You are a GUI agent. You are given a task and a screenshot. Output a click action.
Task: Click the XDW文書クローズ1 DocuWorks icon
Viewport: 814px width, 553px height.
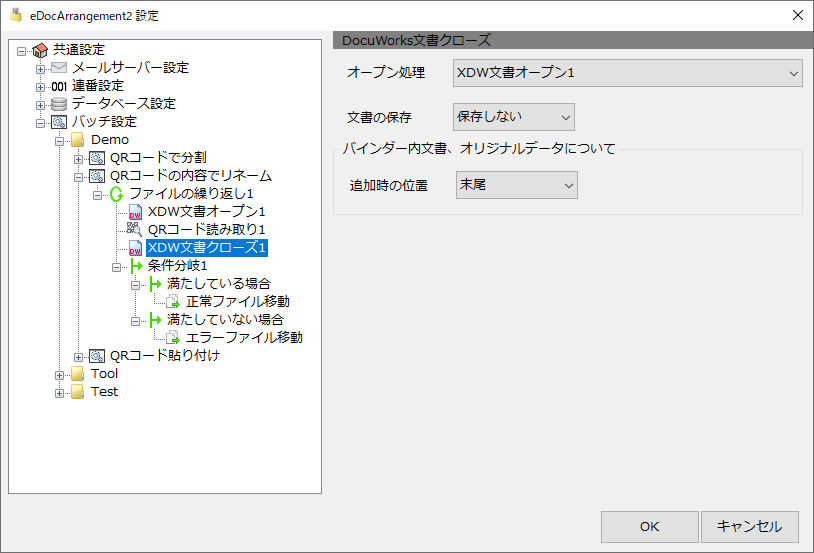click(135, 248)
